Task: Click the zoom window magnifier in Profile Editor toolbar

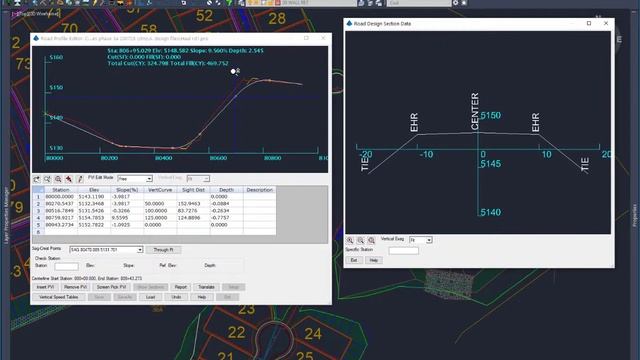Action: point(47,179)
